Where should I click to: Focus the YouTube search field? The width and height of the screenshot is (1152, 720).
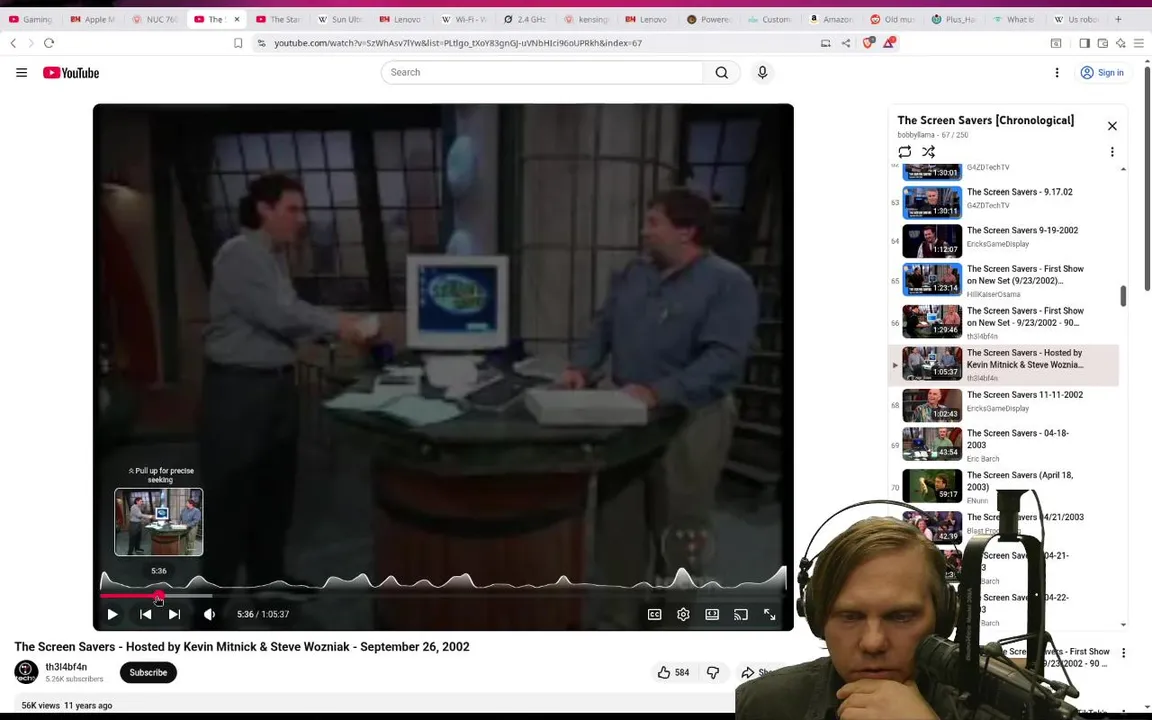point(542,73)
